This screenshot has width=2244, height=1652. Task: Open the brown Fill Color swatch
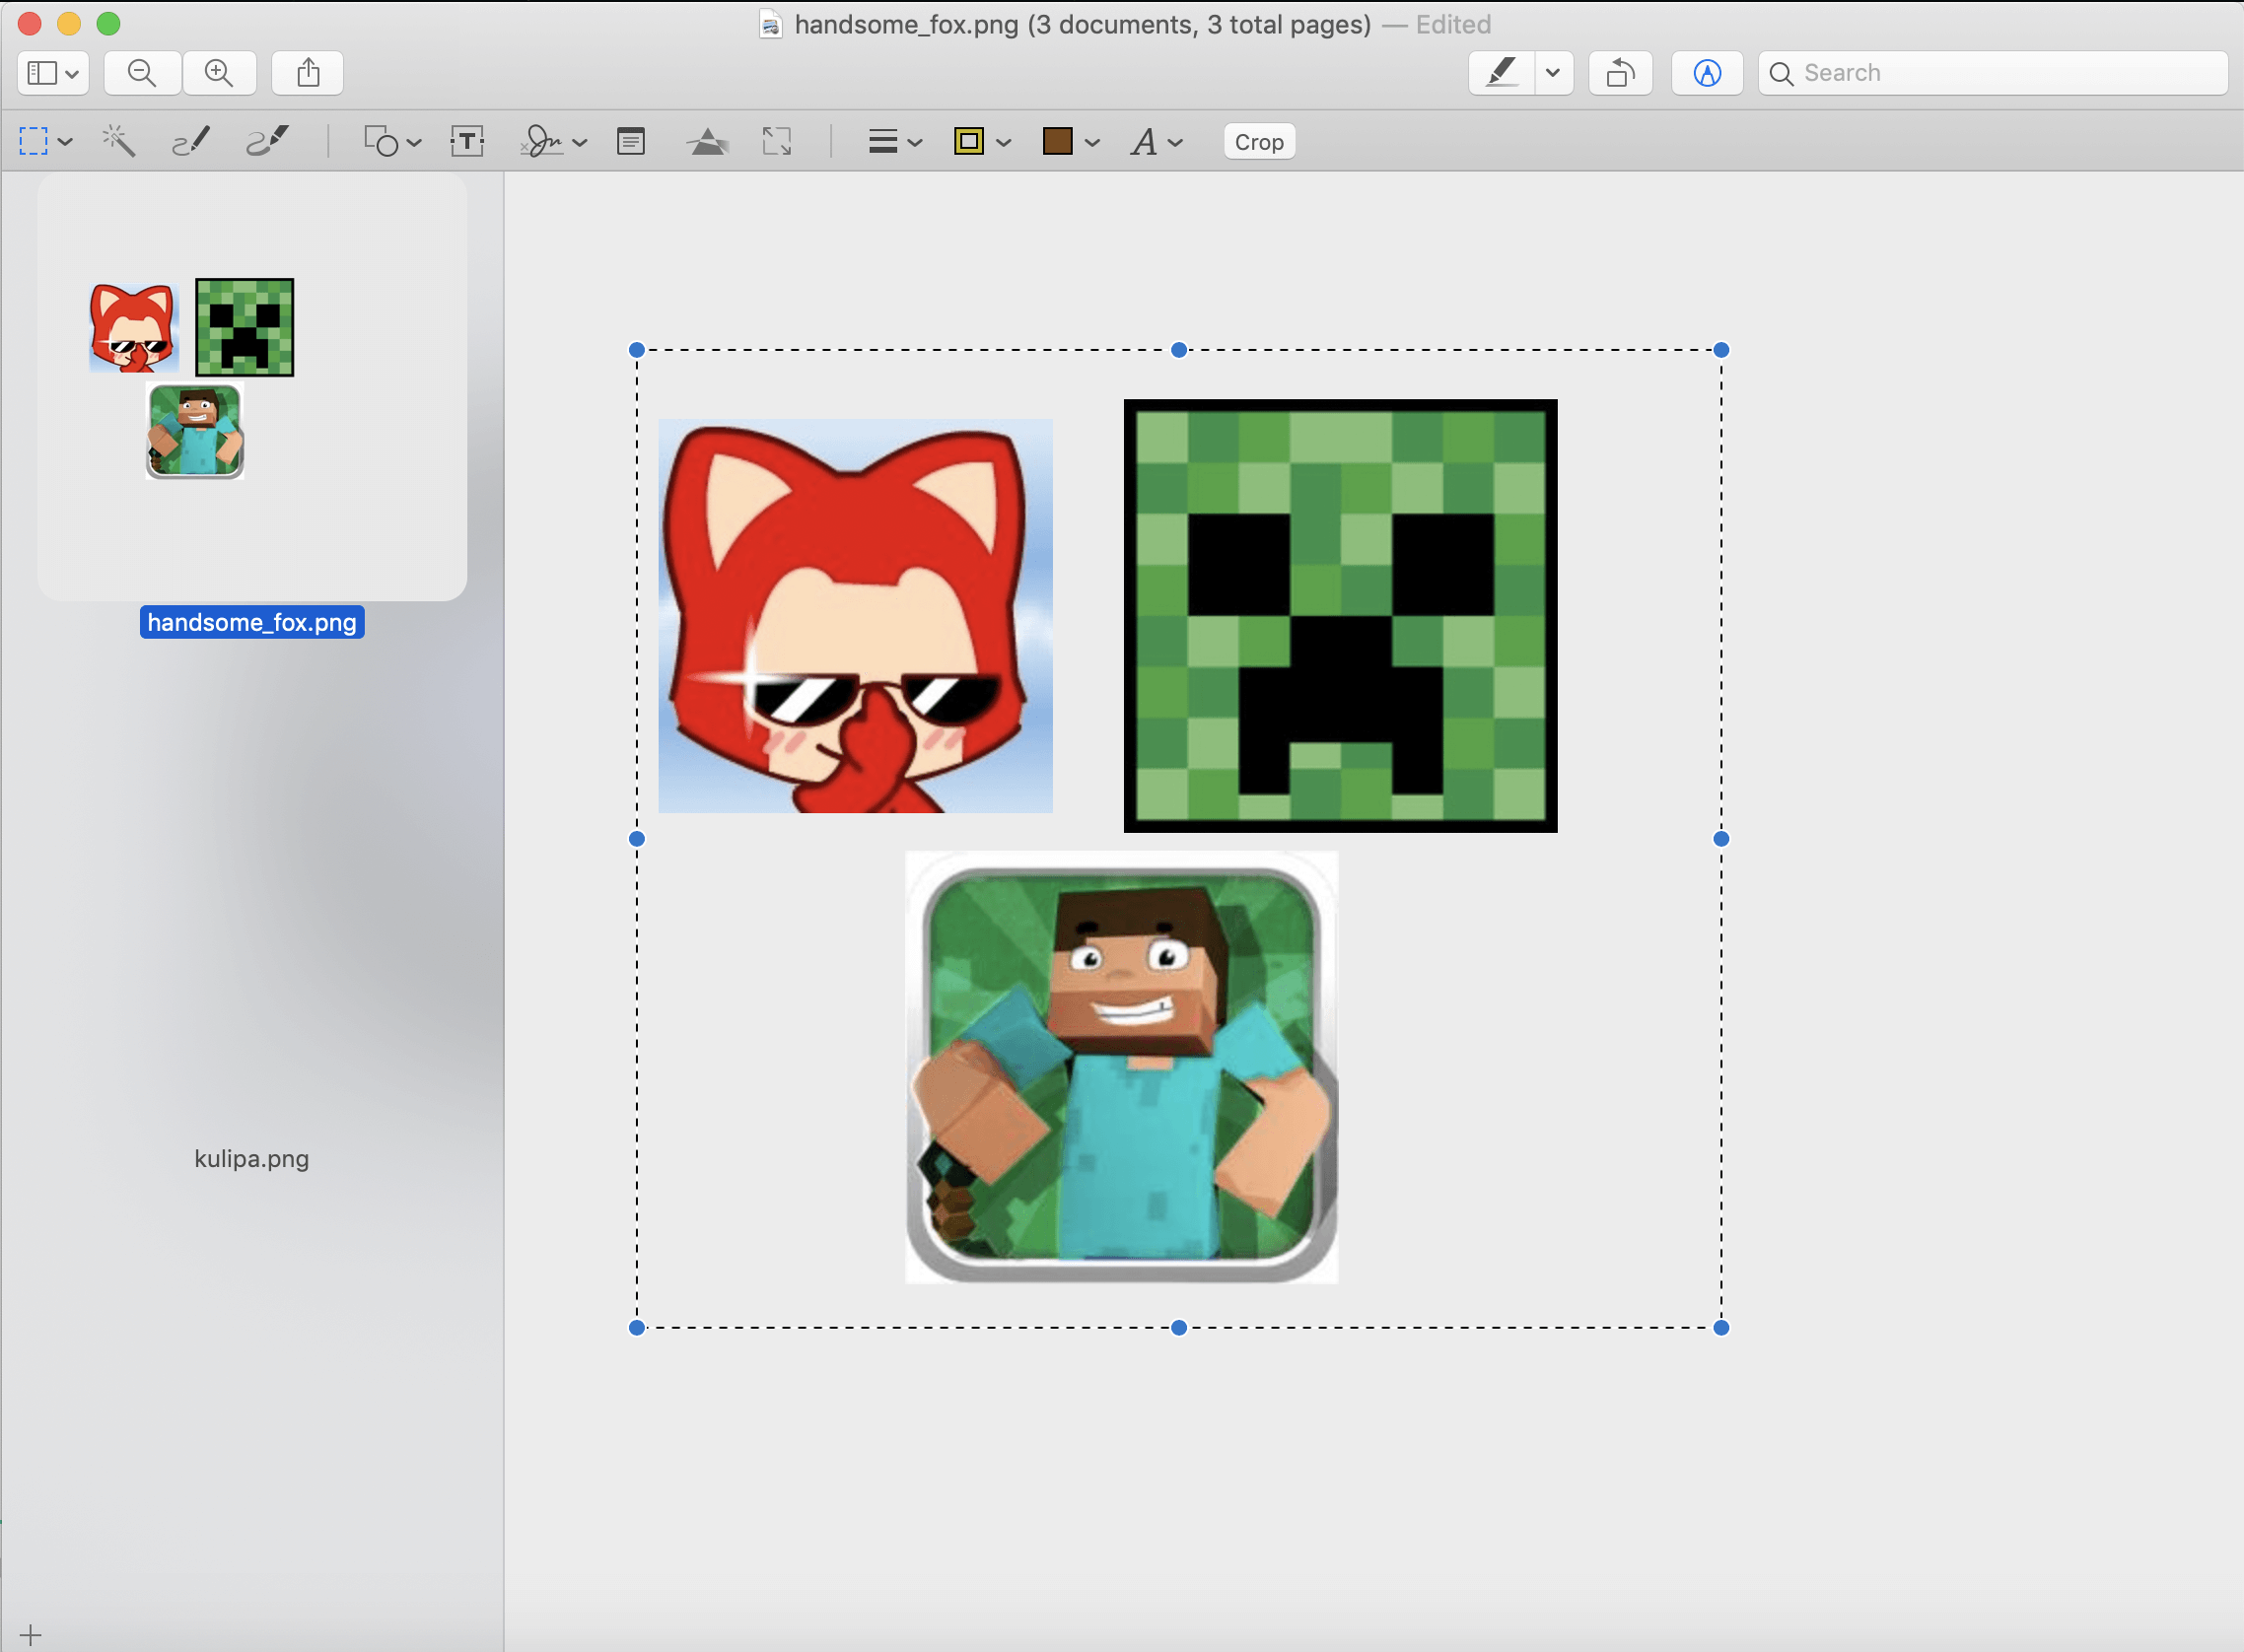[x=1057, y=141]
